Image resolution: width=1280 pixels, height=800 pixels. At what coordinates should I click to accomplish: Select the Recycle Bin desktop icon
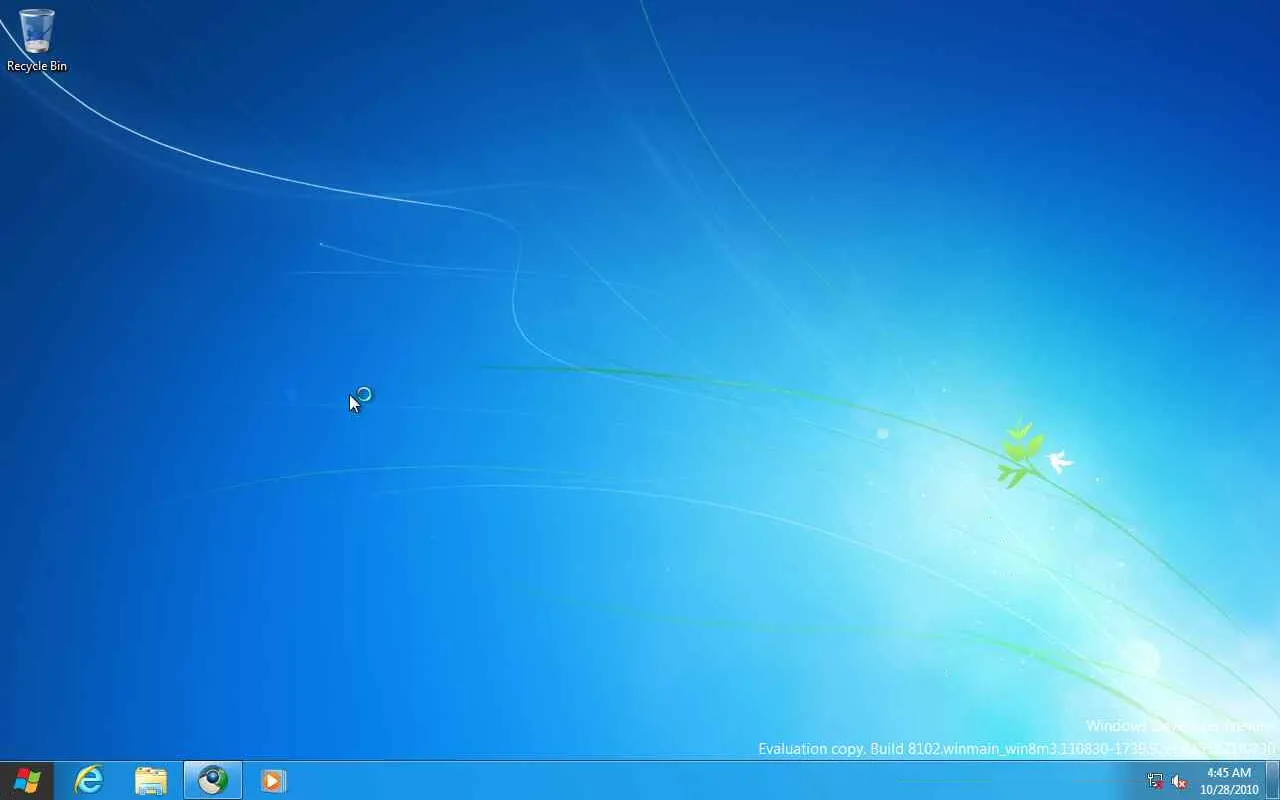[x=37, y=40]
